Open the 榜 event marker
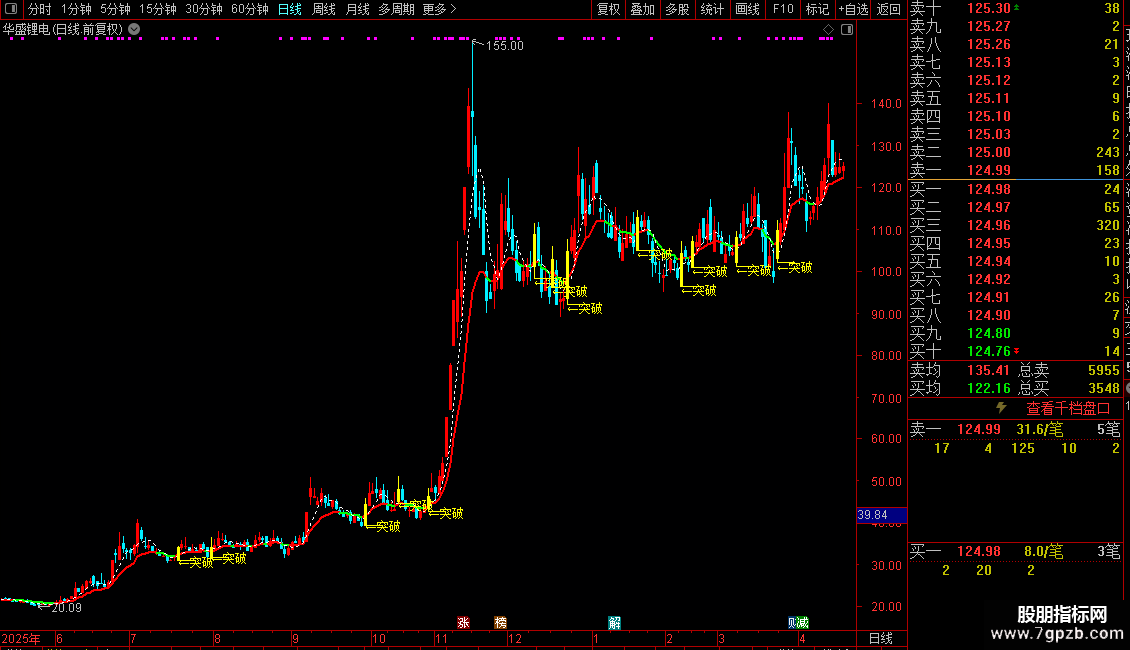 pos(500,623)
